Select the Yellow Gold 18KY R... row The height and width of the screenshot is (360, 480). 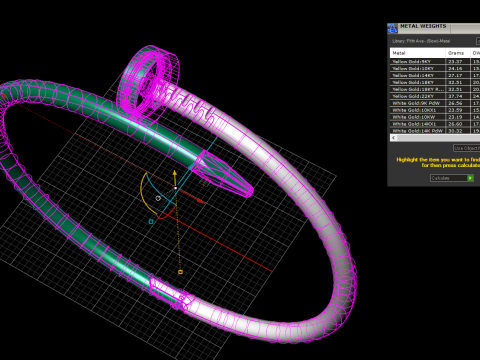tap(435, 89)
